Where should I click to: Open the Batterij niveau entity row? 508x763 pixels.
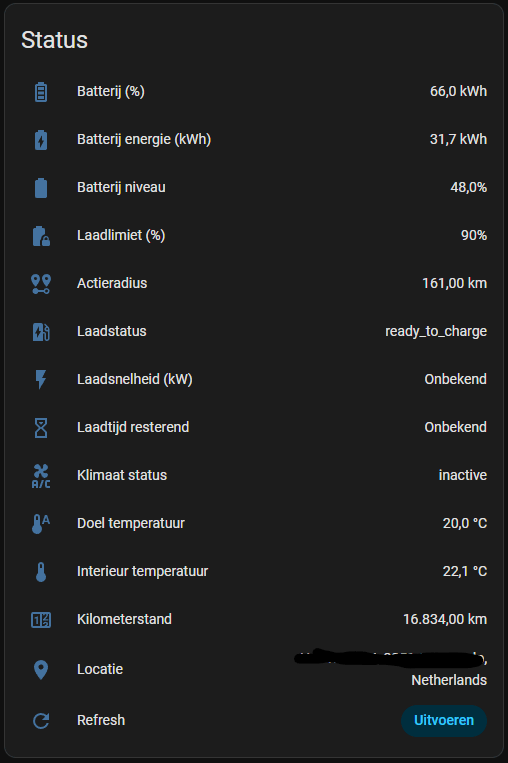[x=254, y=187]
